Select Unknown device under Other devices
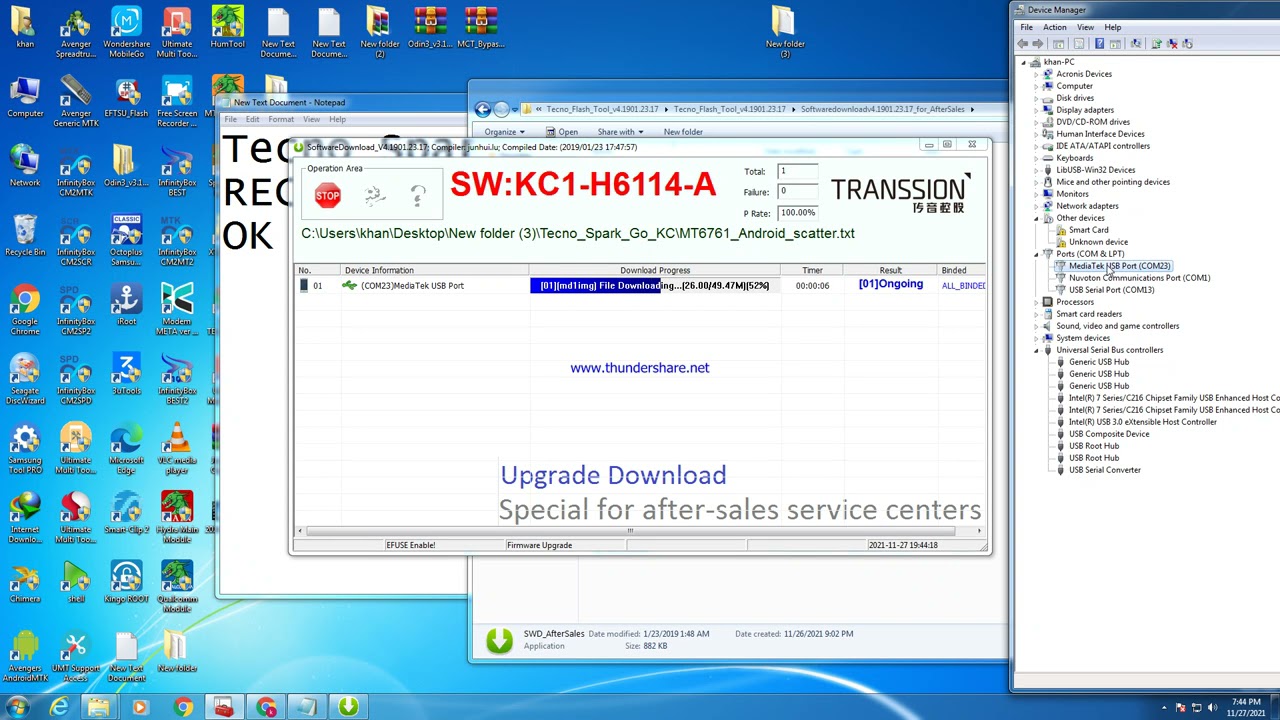The width and height of the screenshot is (1280, 720). click(x=1098, y=242)
